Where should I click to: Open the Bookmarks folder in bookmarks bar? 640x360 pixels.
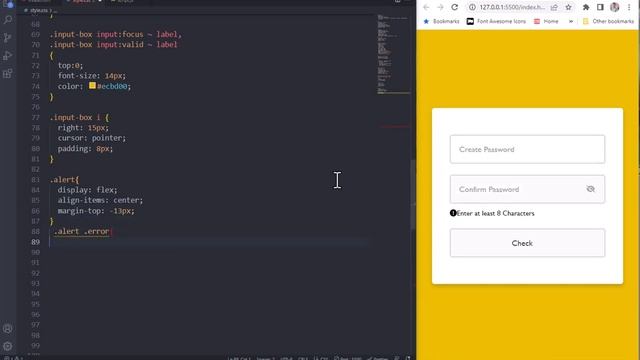click(x=441, y=21)
